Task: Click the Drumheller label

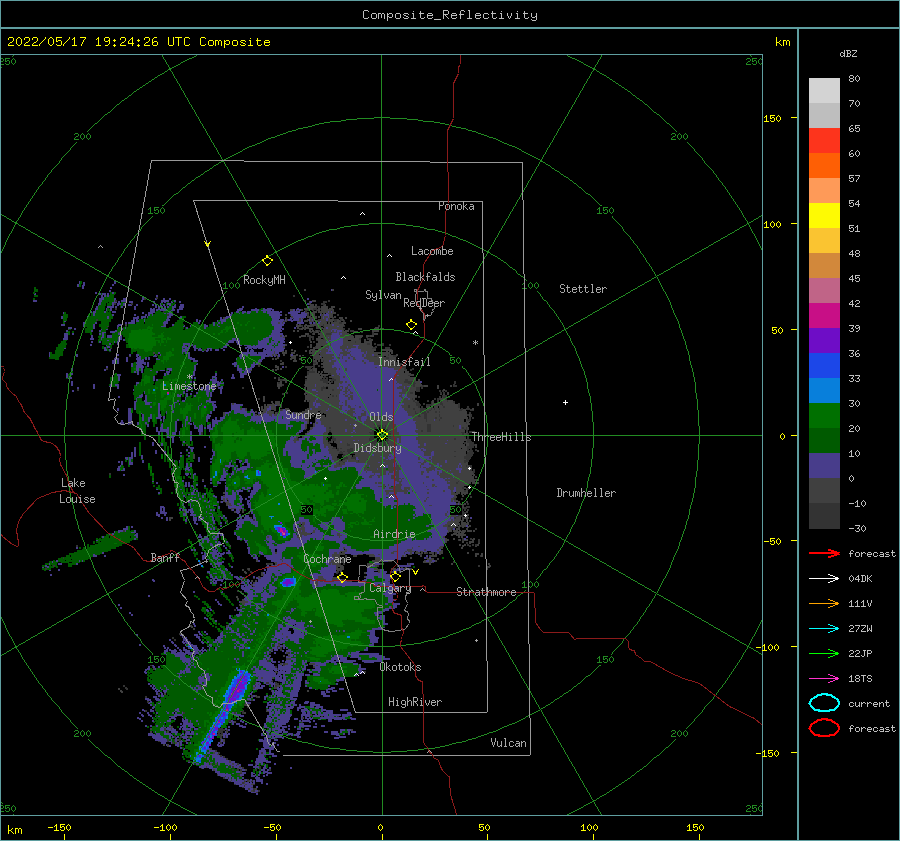Action: 586,493
